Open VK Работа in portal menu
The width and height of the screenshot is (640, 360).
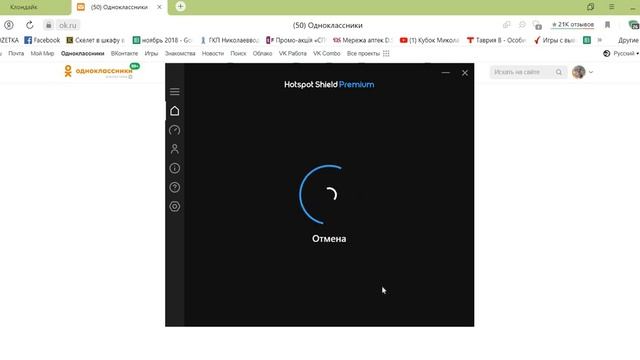point(292,53)
